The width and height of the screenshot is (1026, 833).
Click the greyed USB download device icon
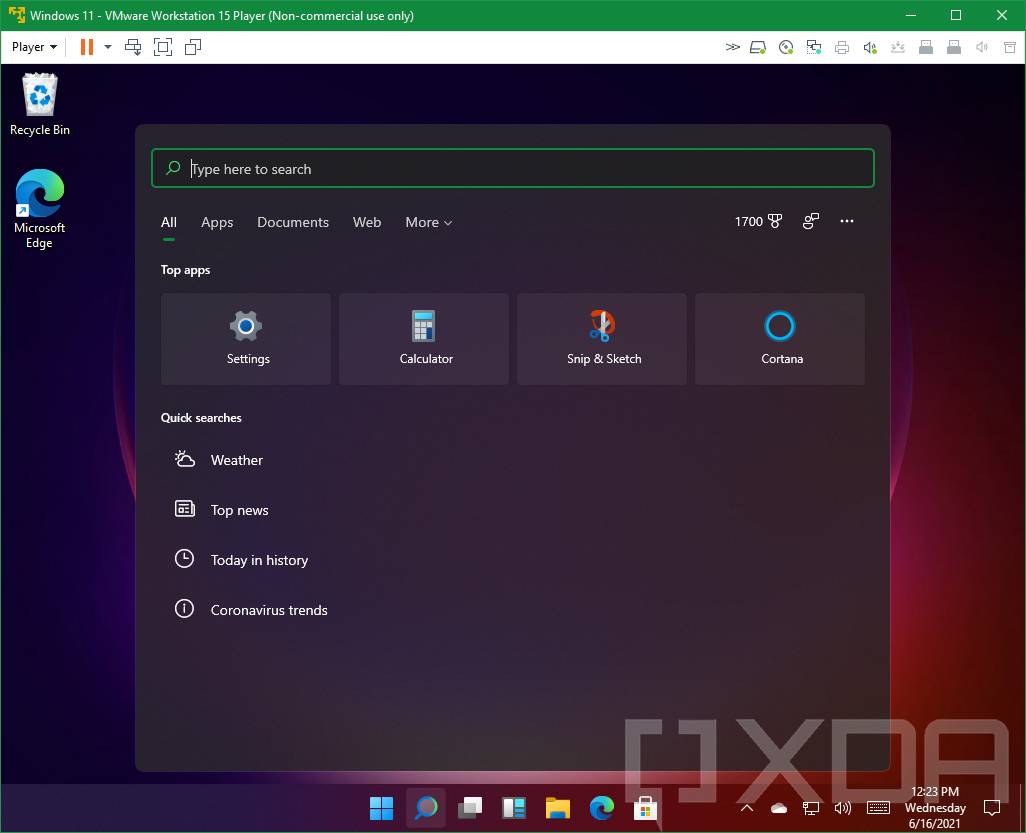(898, 47)
